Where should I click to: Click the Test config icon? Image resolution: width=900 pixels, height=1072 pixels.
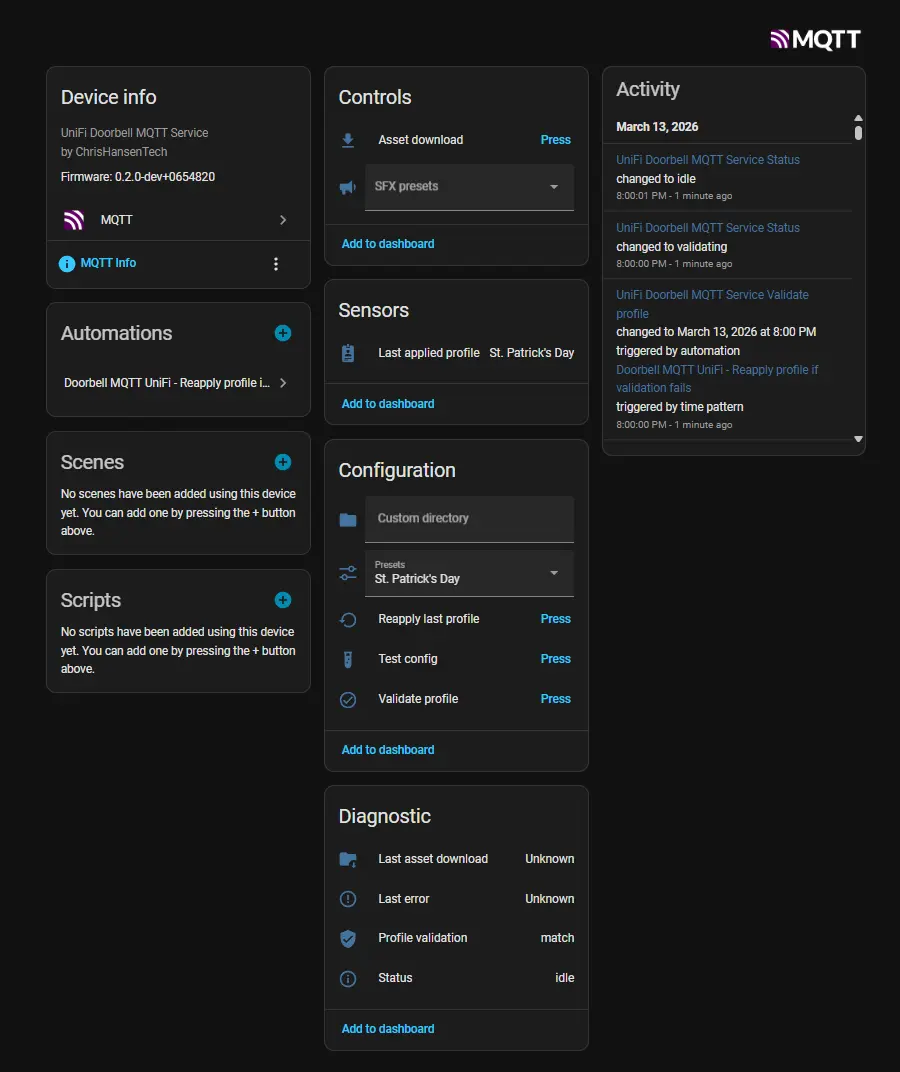click(x=348, y=659)
